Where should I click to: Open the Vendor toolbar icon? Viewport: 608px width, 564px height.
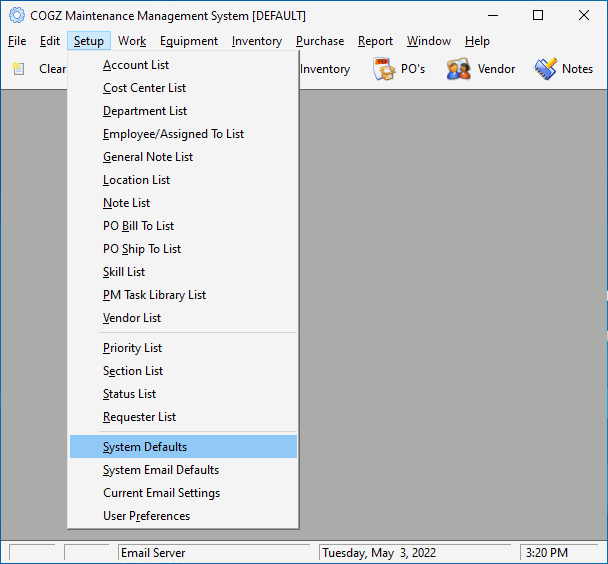(459, 69)
